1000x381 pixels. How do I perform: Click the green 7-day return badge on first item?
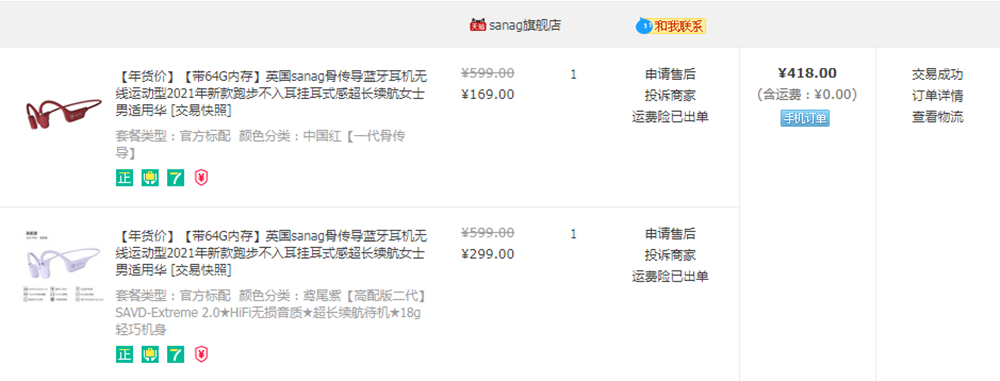click(175, 178)
